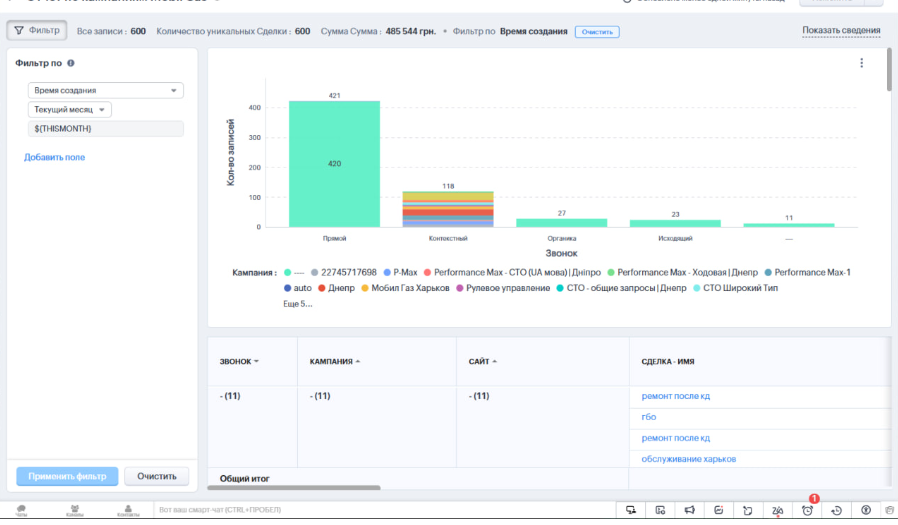Toggle the Фильтр panel button
Image resolution: width=898 pixels, height=525 pixels.
pos(37,31)
